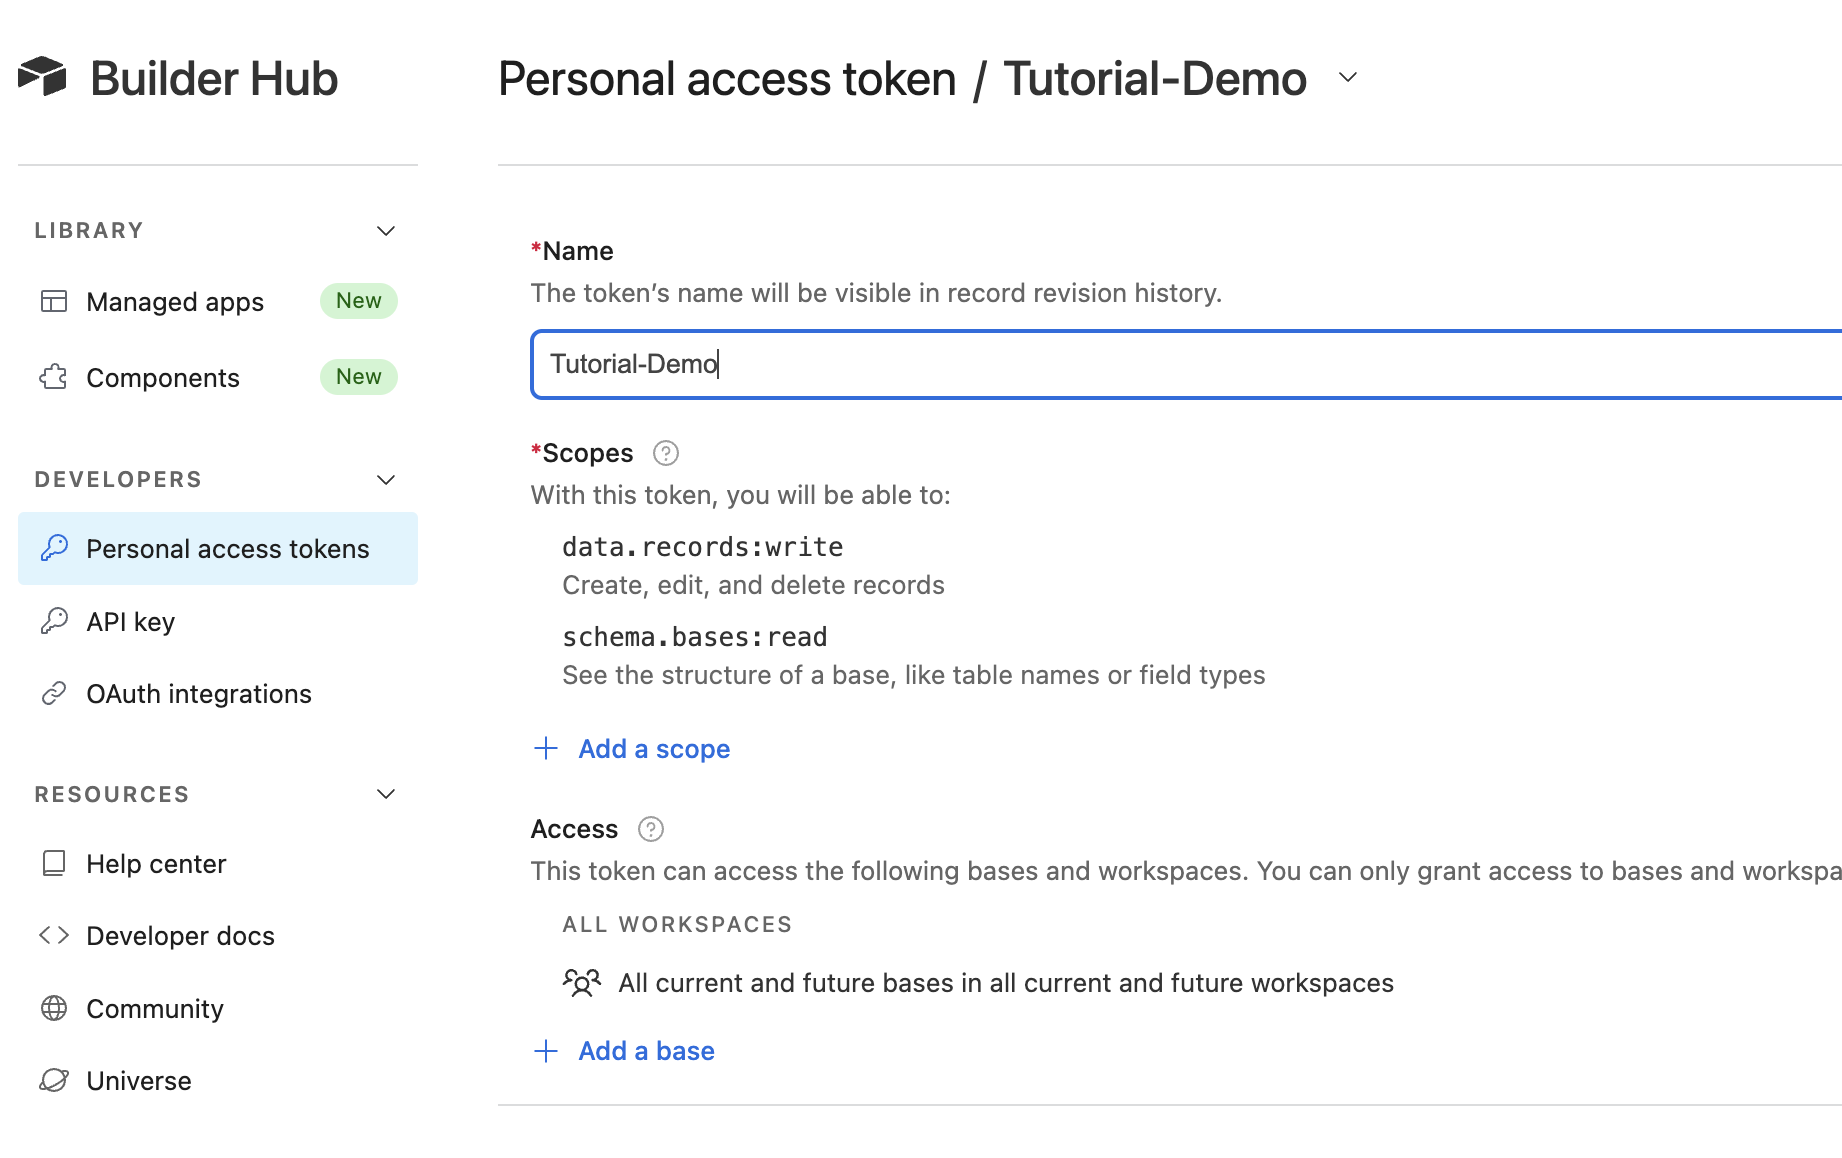The height and width of the screenshot is (1158, 1842).
Task: Click the Help center book icon
Action: 55,863
